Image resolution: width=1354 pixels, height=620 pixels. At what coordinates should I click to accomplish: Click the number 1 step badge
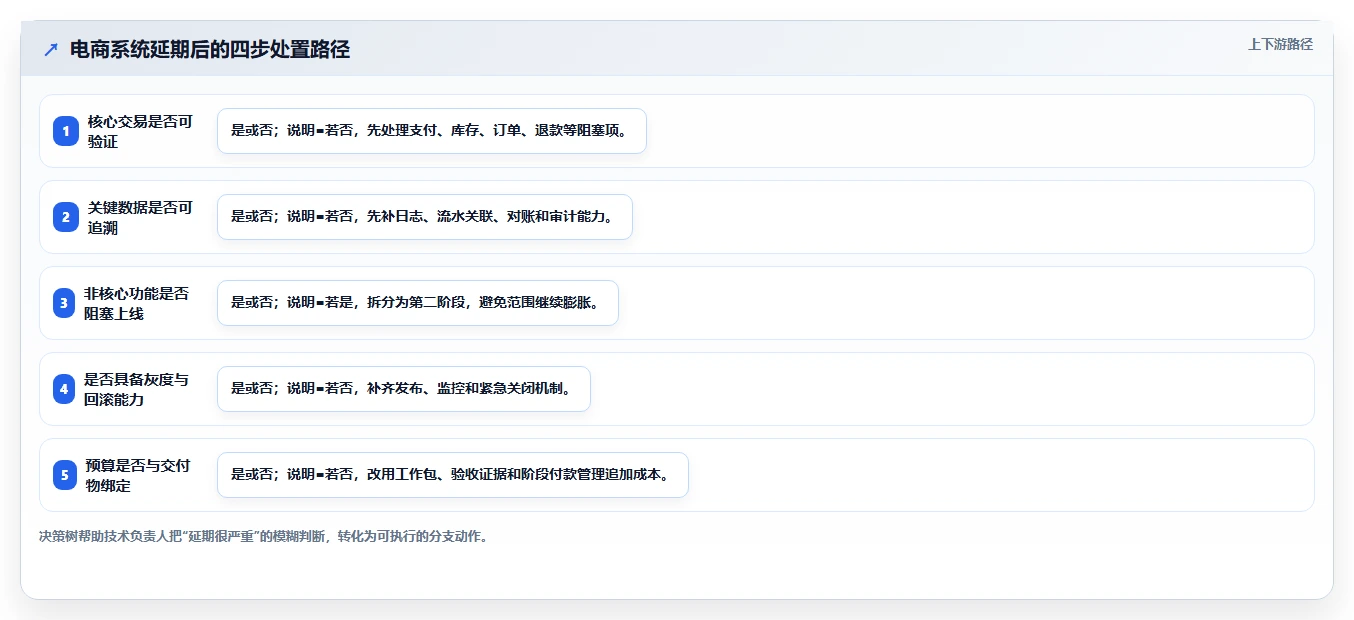click(x=65, y=131)
